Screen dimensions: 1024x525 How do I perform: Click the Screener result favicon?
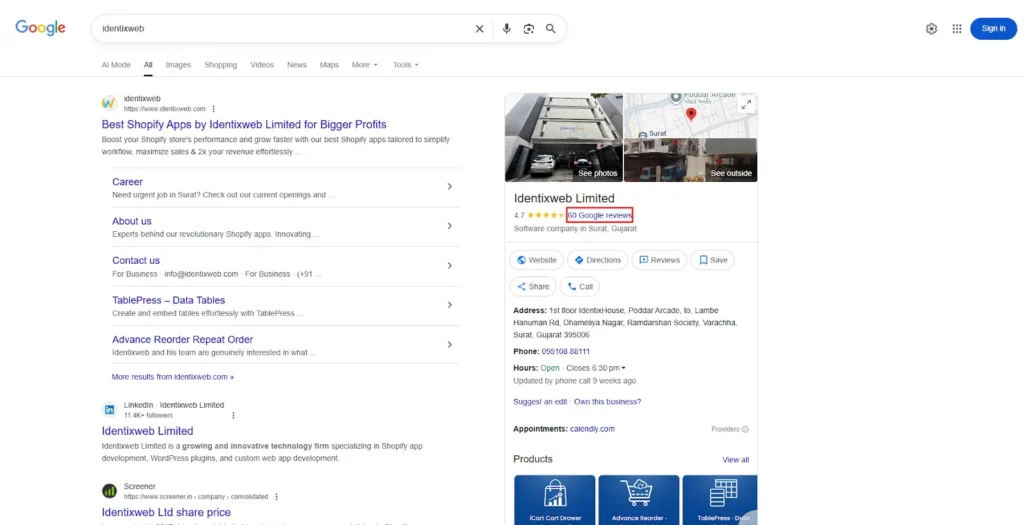click(109, 491)
